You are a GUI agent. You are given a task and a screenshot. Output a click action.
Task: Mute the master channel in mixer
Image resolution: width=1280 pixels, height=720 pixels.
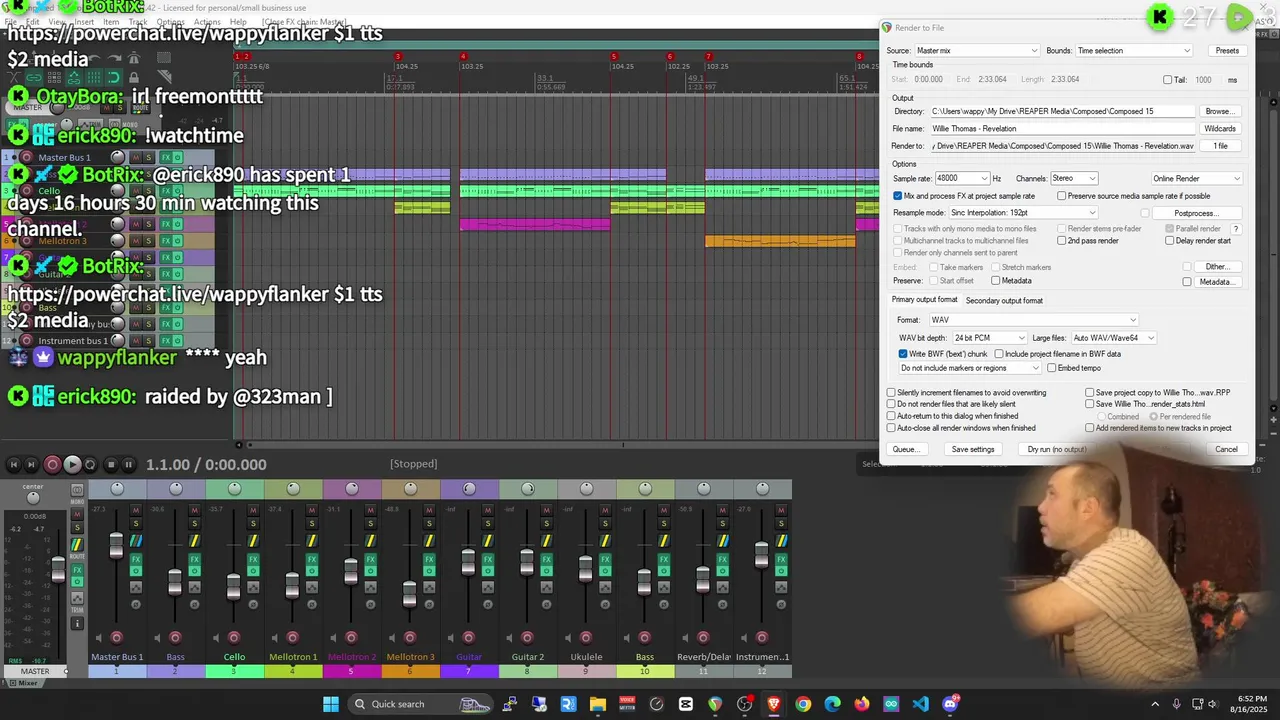pyautogui.click(x=77, y=514)
